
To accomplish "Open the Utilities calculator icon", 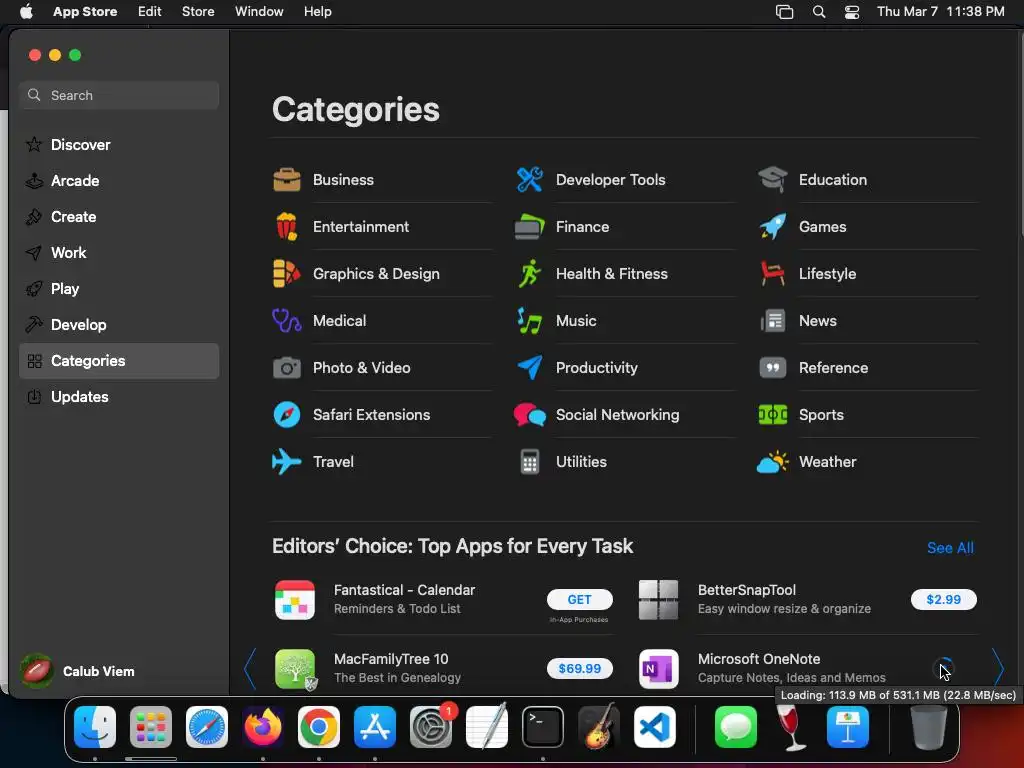I will (530, 462).
